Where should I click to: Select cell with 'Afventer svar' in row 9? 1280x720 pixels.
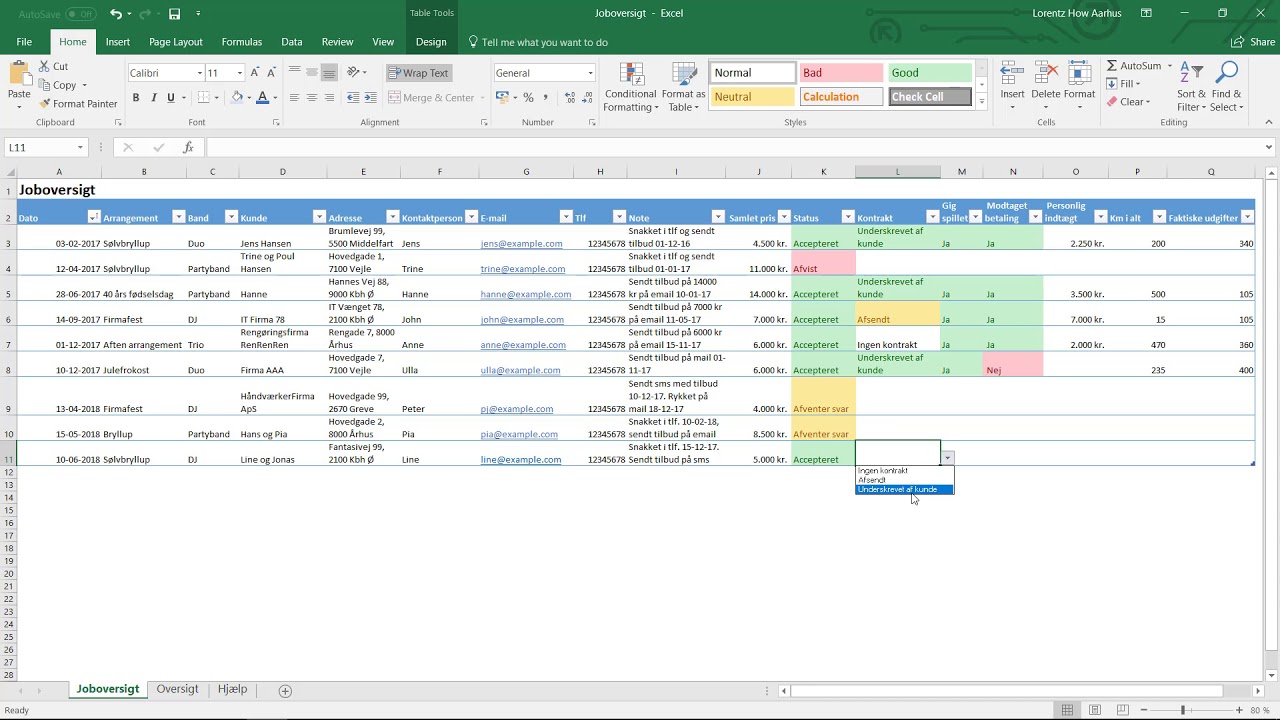pos(823,397)
